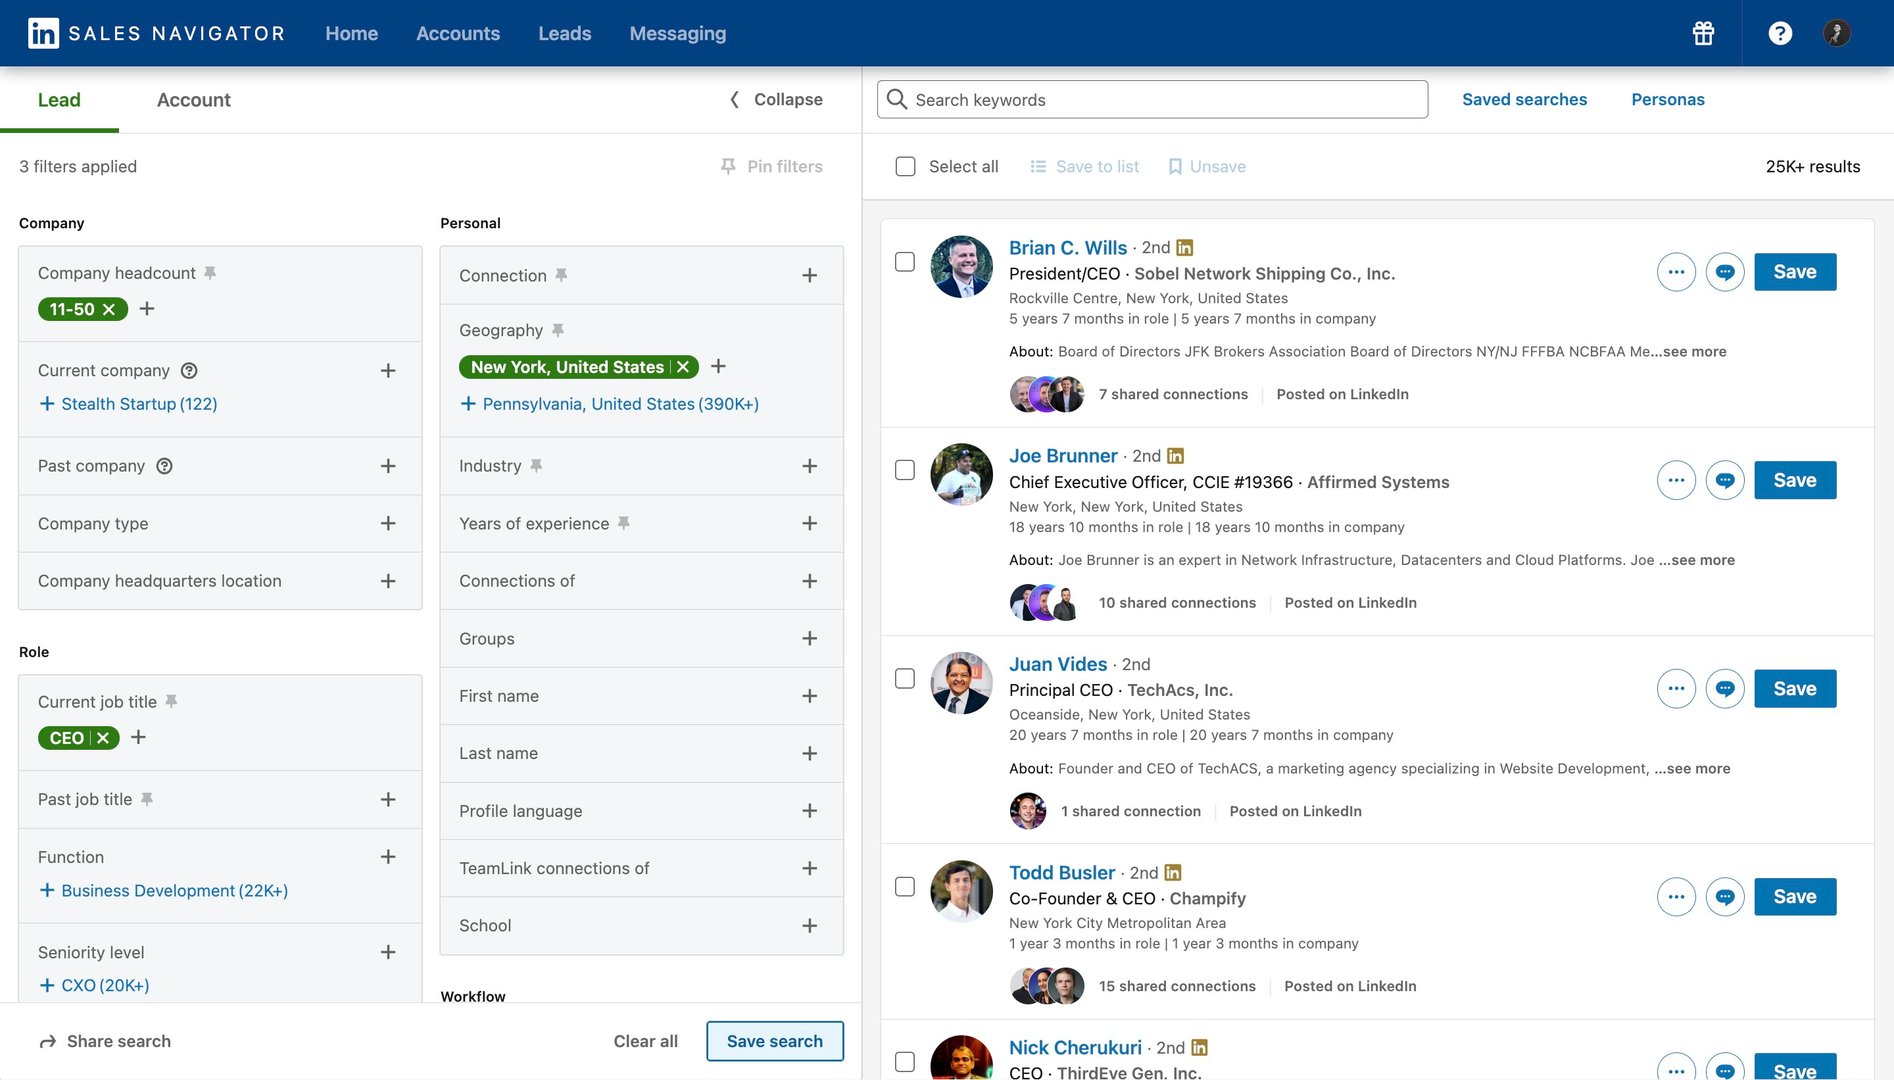Select Todd Busler checkbox
This screenshot has width=1894, height=1080.
[x=905, y=887]
